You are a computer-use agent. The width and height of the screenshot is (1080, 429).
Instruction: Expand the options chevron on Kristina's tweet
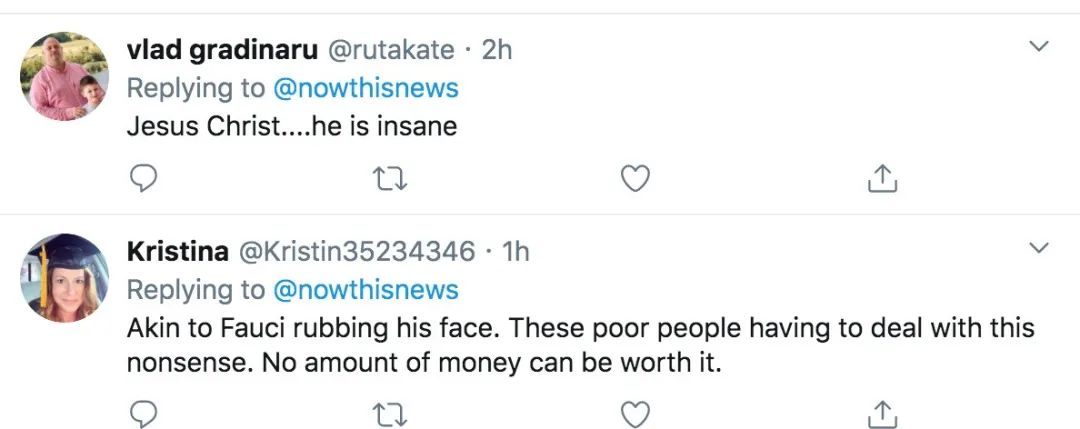[x=1039, y=247]
